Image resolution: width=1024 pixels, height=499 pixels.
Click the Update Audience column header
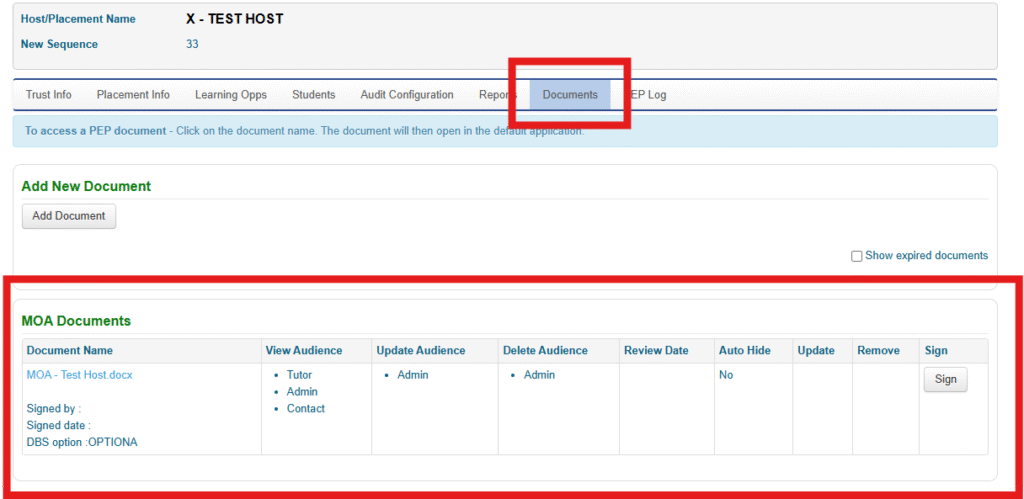coord(421,351)
